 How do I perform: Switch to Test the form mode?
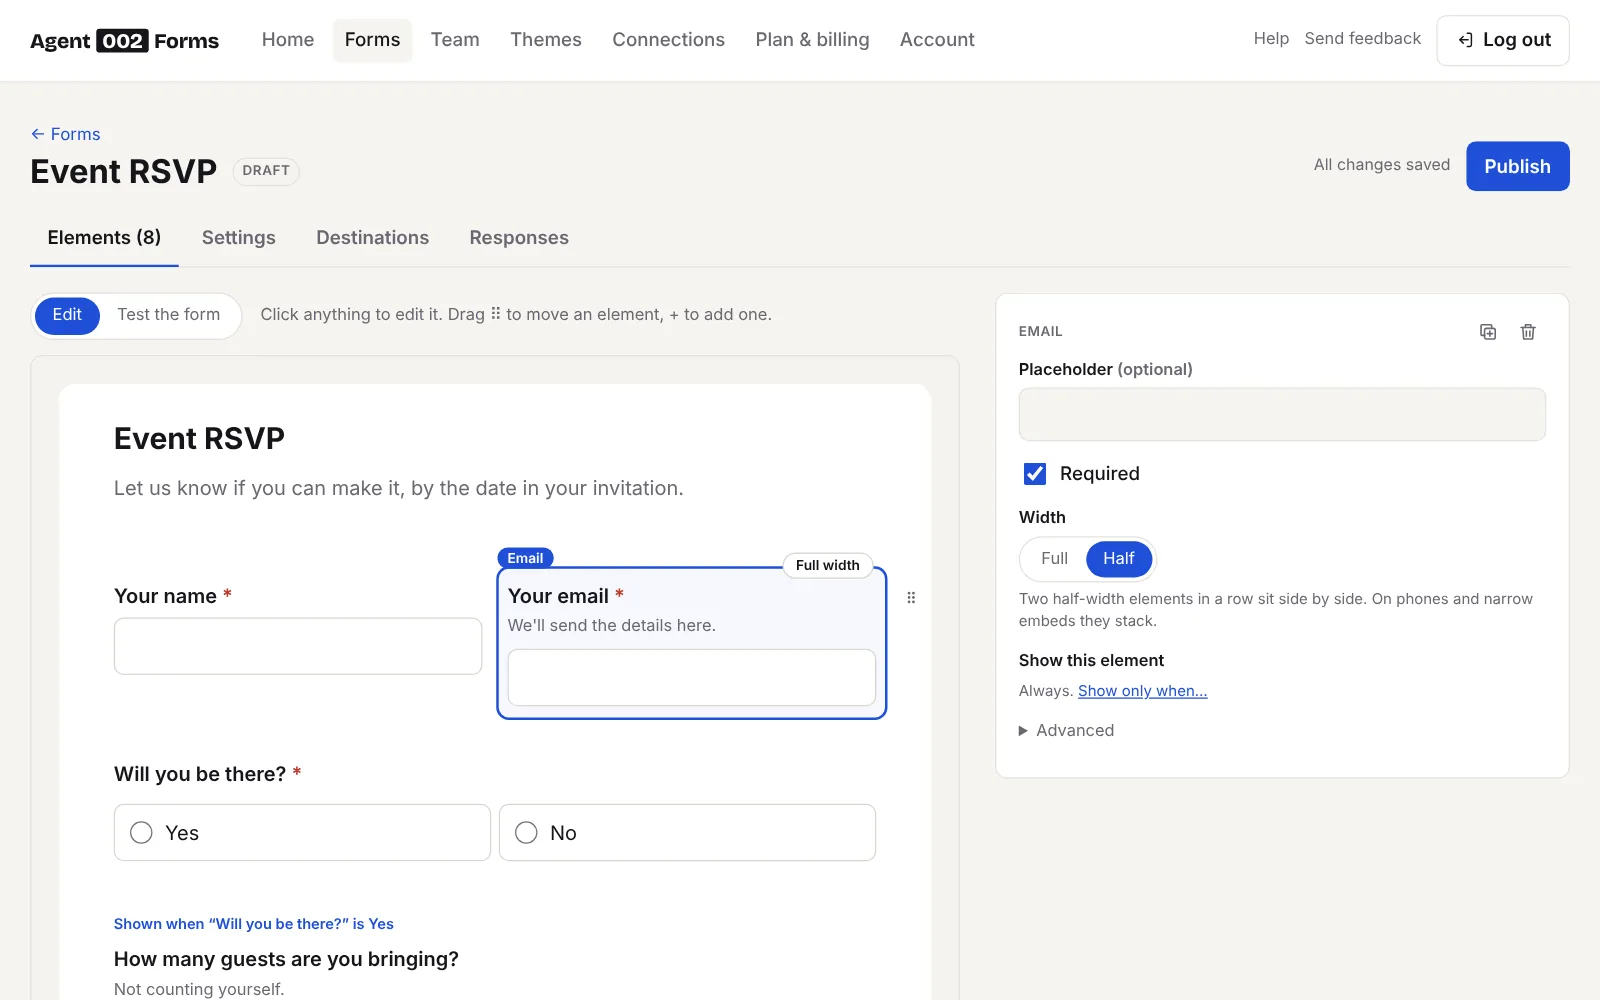pos(169,315)
